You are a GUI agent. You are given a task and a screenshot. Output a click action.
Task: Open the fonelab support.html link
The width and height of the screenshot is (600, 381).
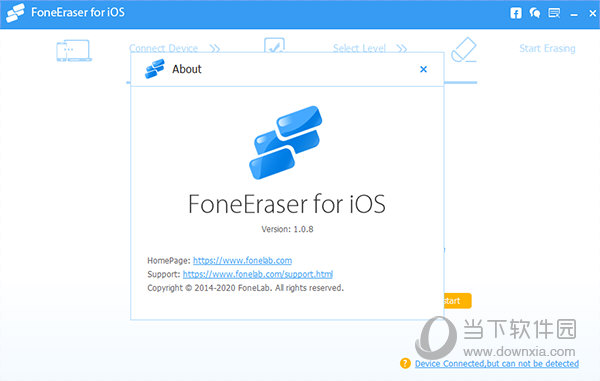pyautogui.click(x=258, y=274)
